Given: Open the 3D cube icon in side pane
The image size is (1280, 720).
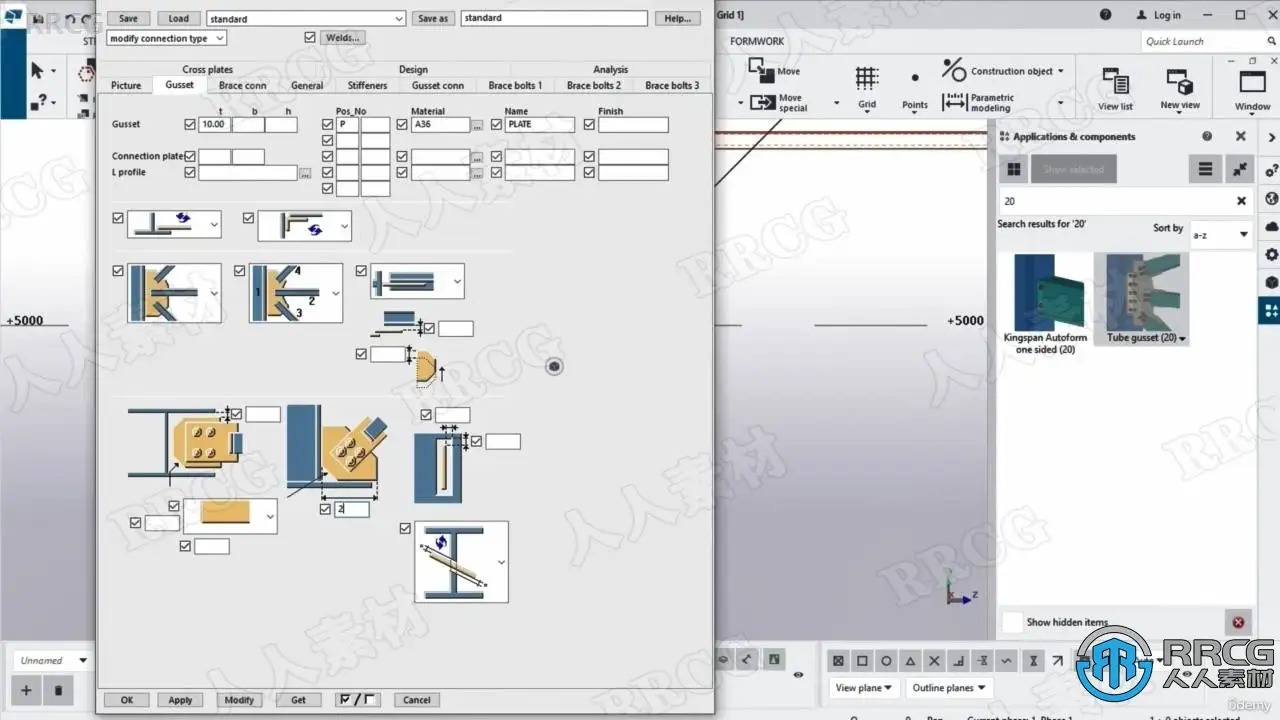Looking at the screenshot, I should 1271,283.
